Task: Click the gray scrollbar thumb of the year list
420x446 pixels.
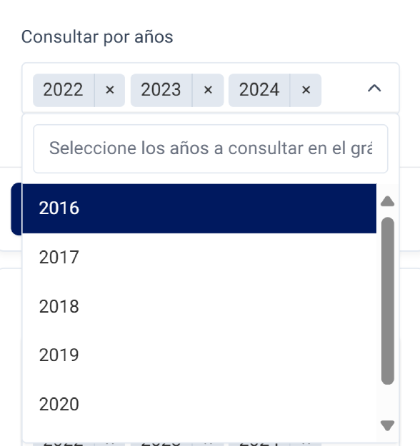Action: pos(388,301)
